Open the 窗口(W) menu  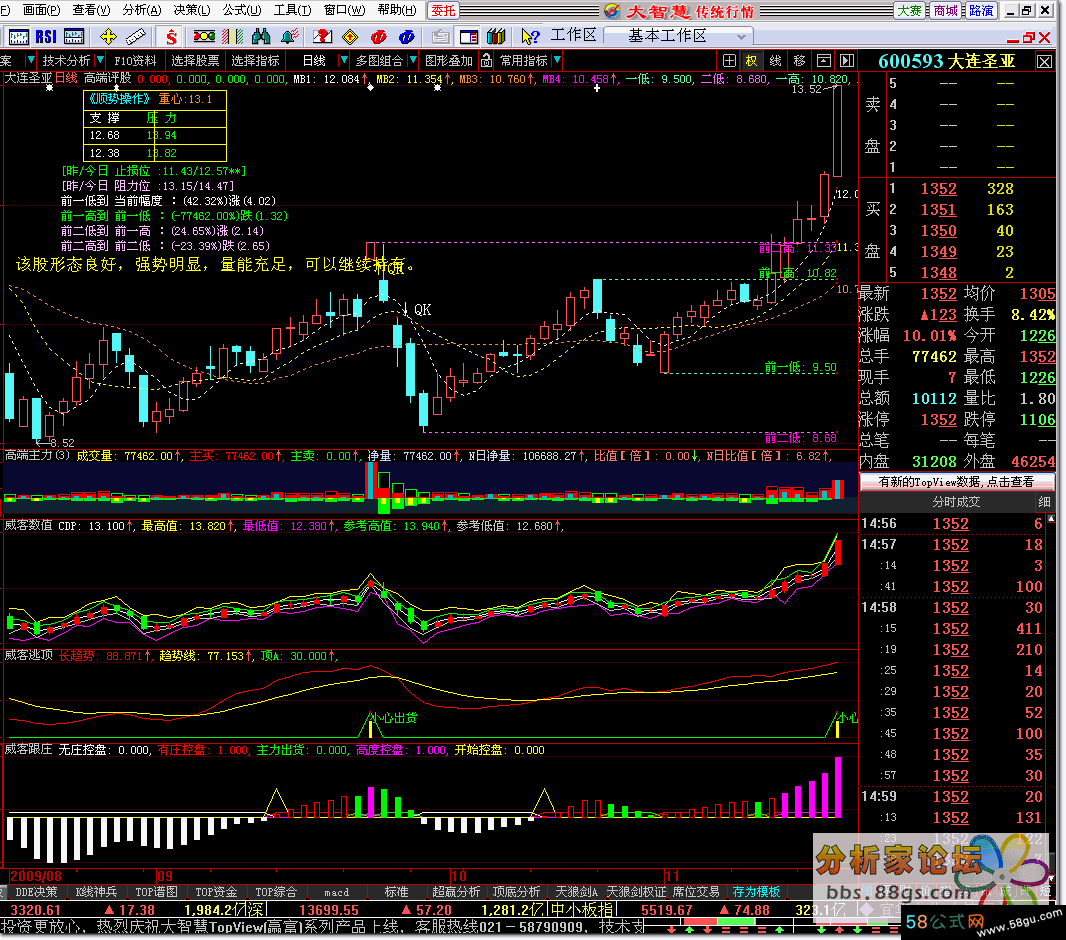(344, 10)
